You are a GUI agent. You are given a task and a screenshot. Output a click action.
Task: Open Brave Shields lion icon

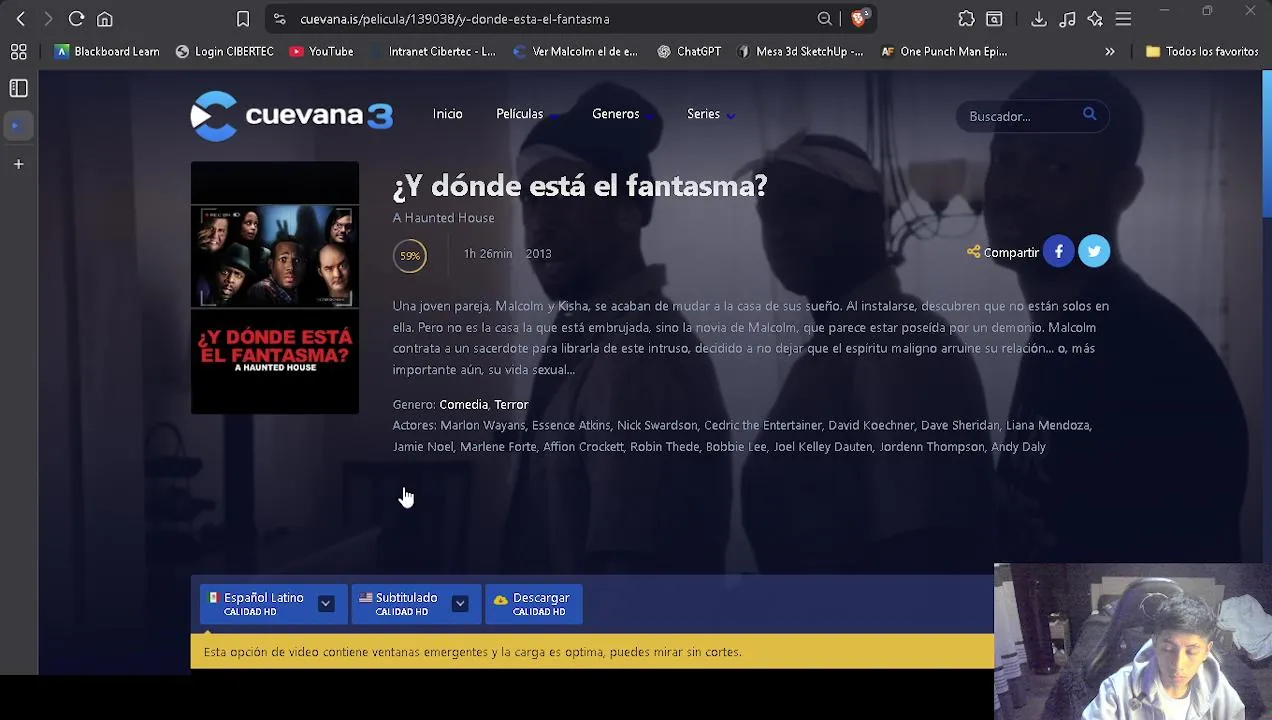(859, 18)
